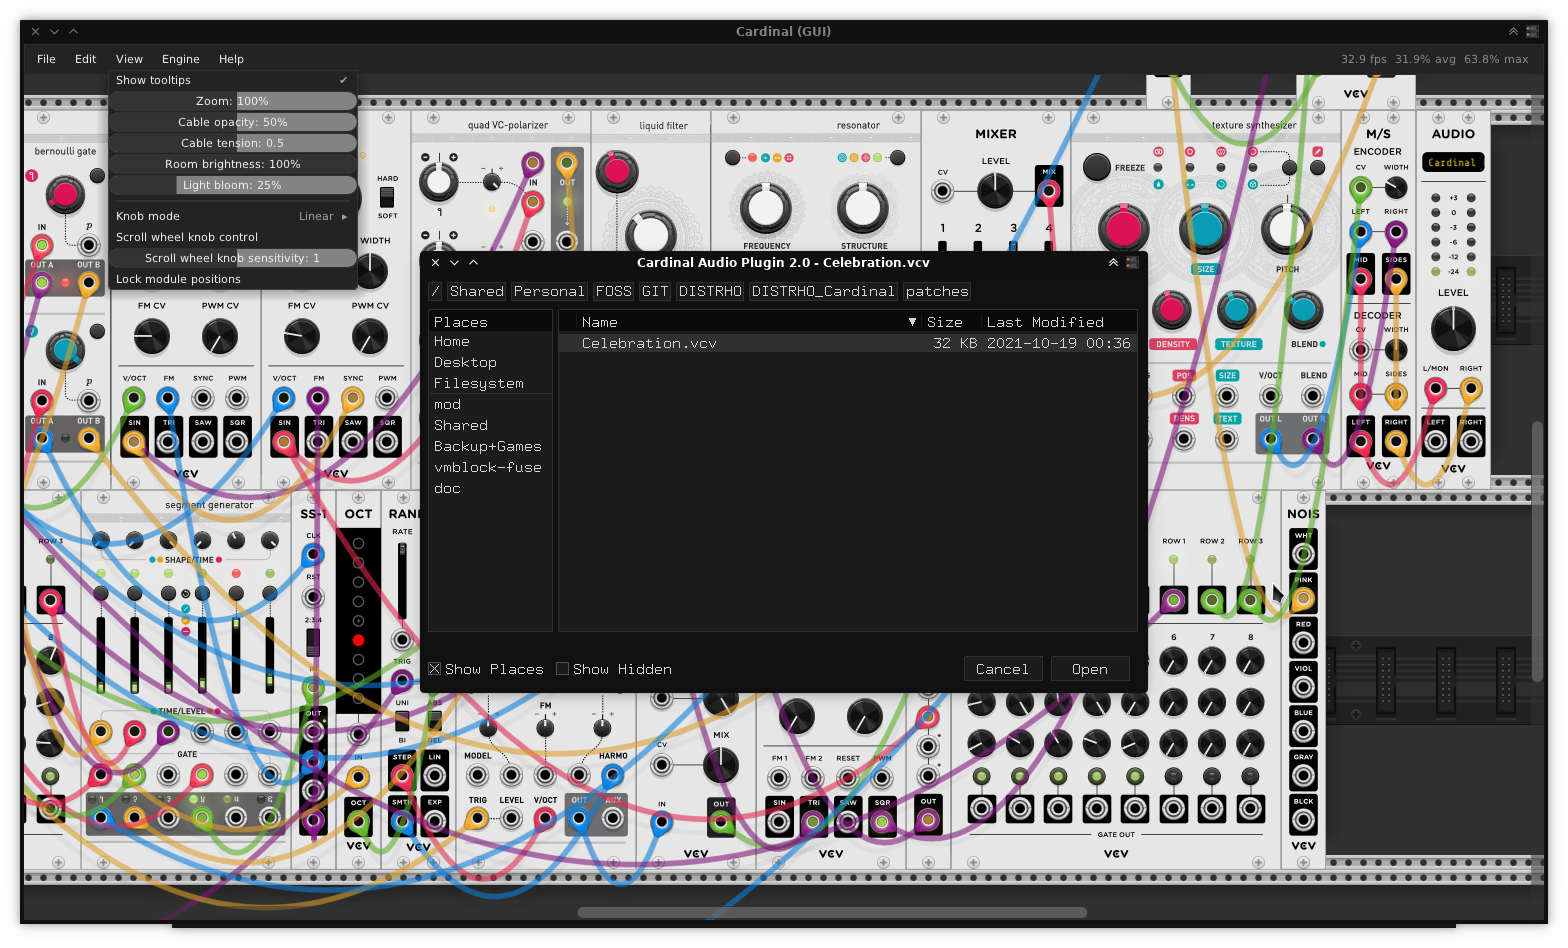This screenshot has width=1568, height=948.
Task: Select patches breadcrumb
Action: click(937, 291)
